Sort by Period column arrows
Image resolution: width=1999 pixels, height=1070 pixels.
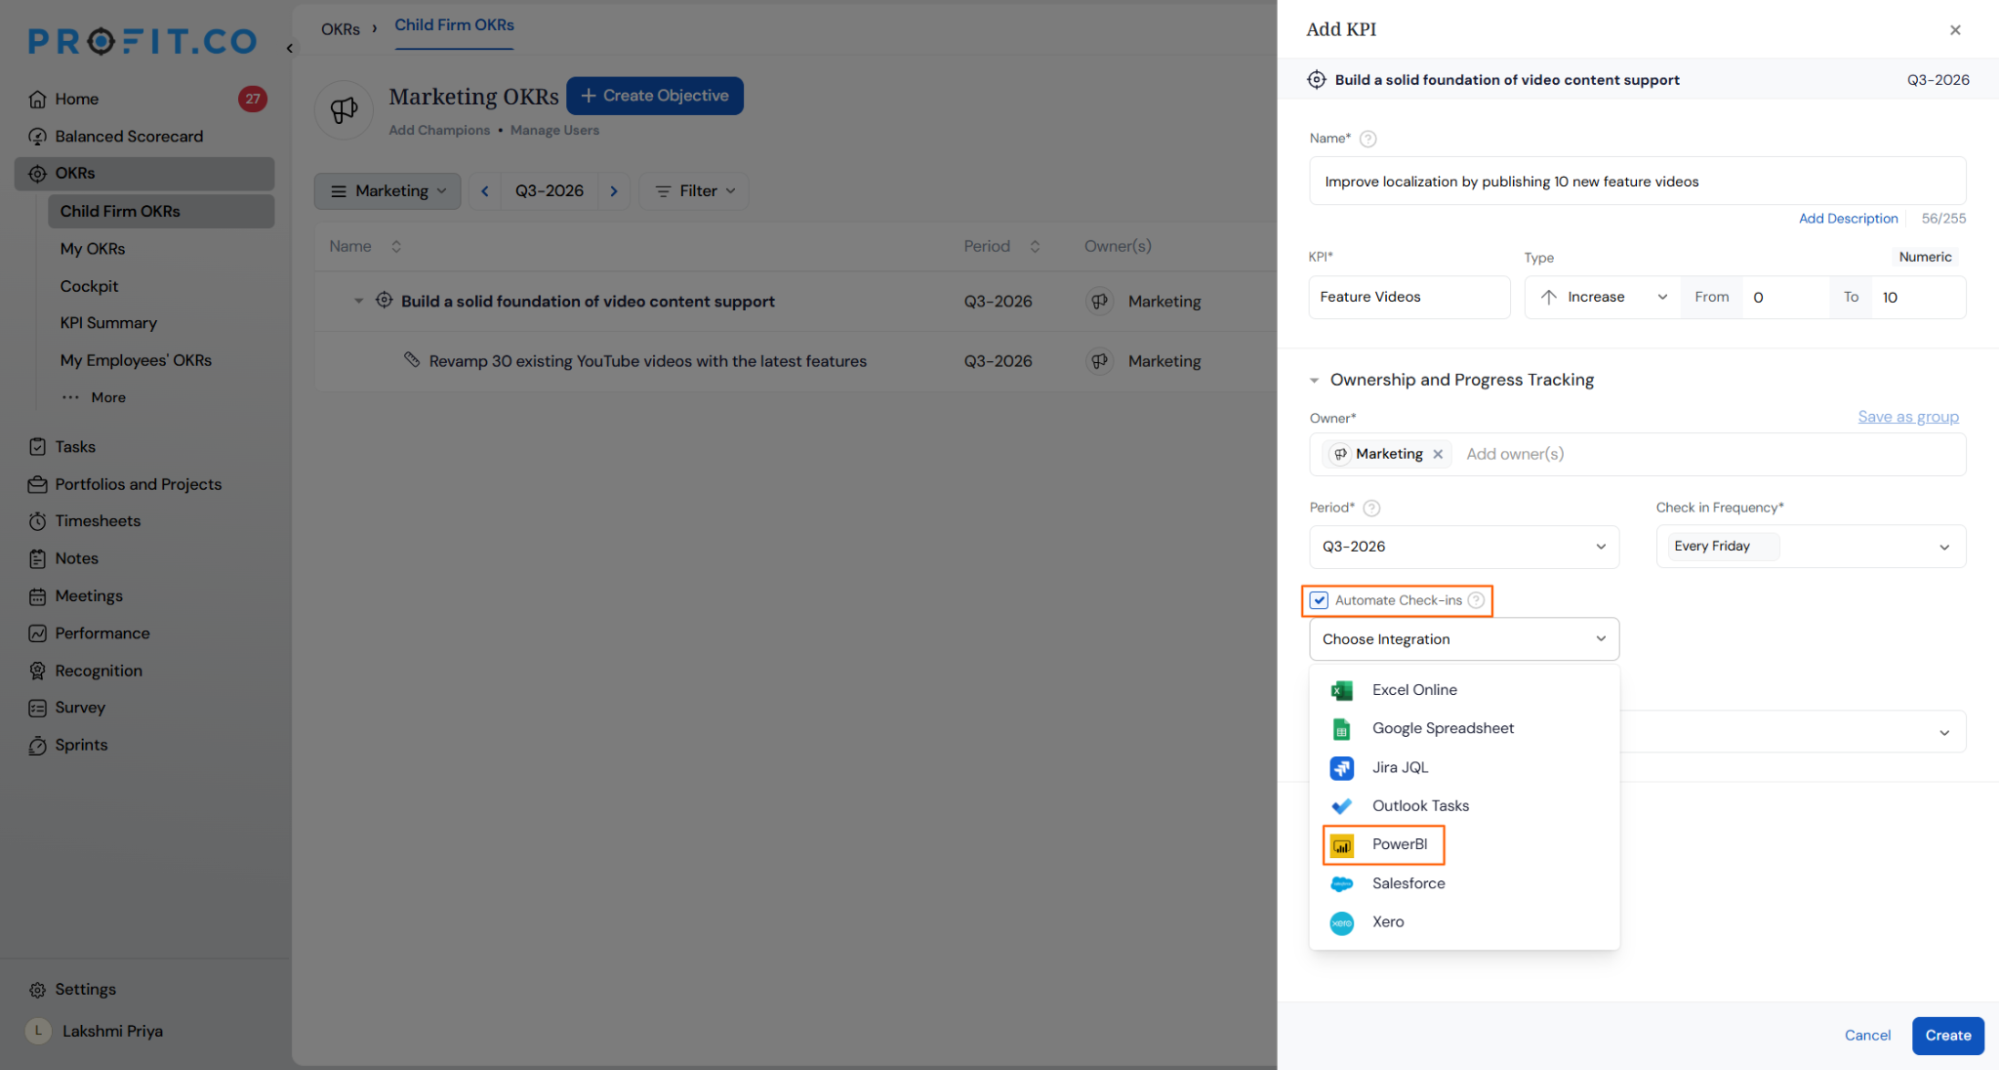(x=1035, y=246)
